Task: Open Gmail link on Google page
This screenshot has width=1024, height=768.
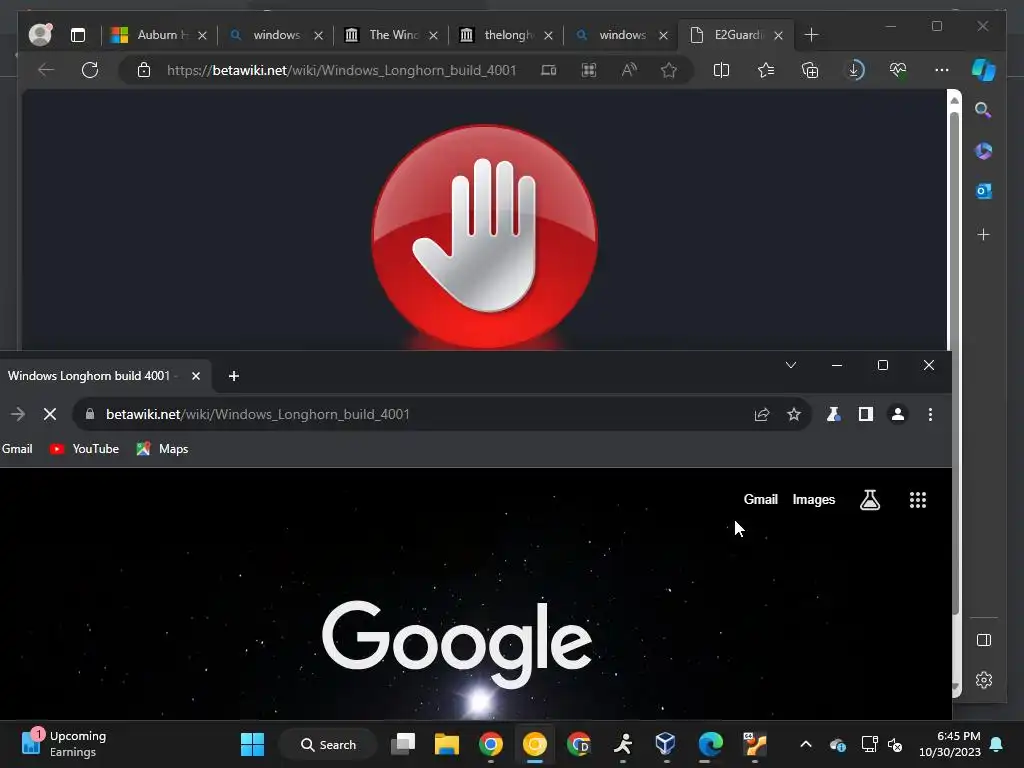Action: click(x=761, y=500)
